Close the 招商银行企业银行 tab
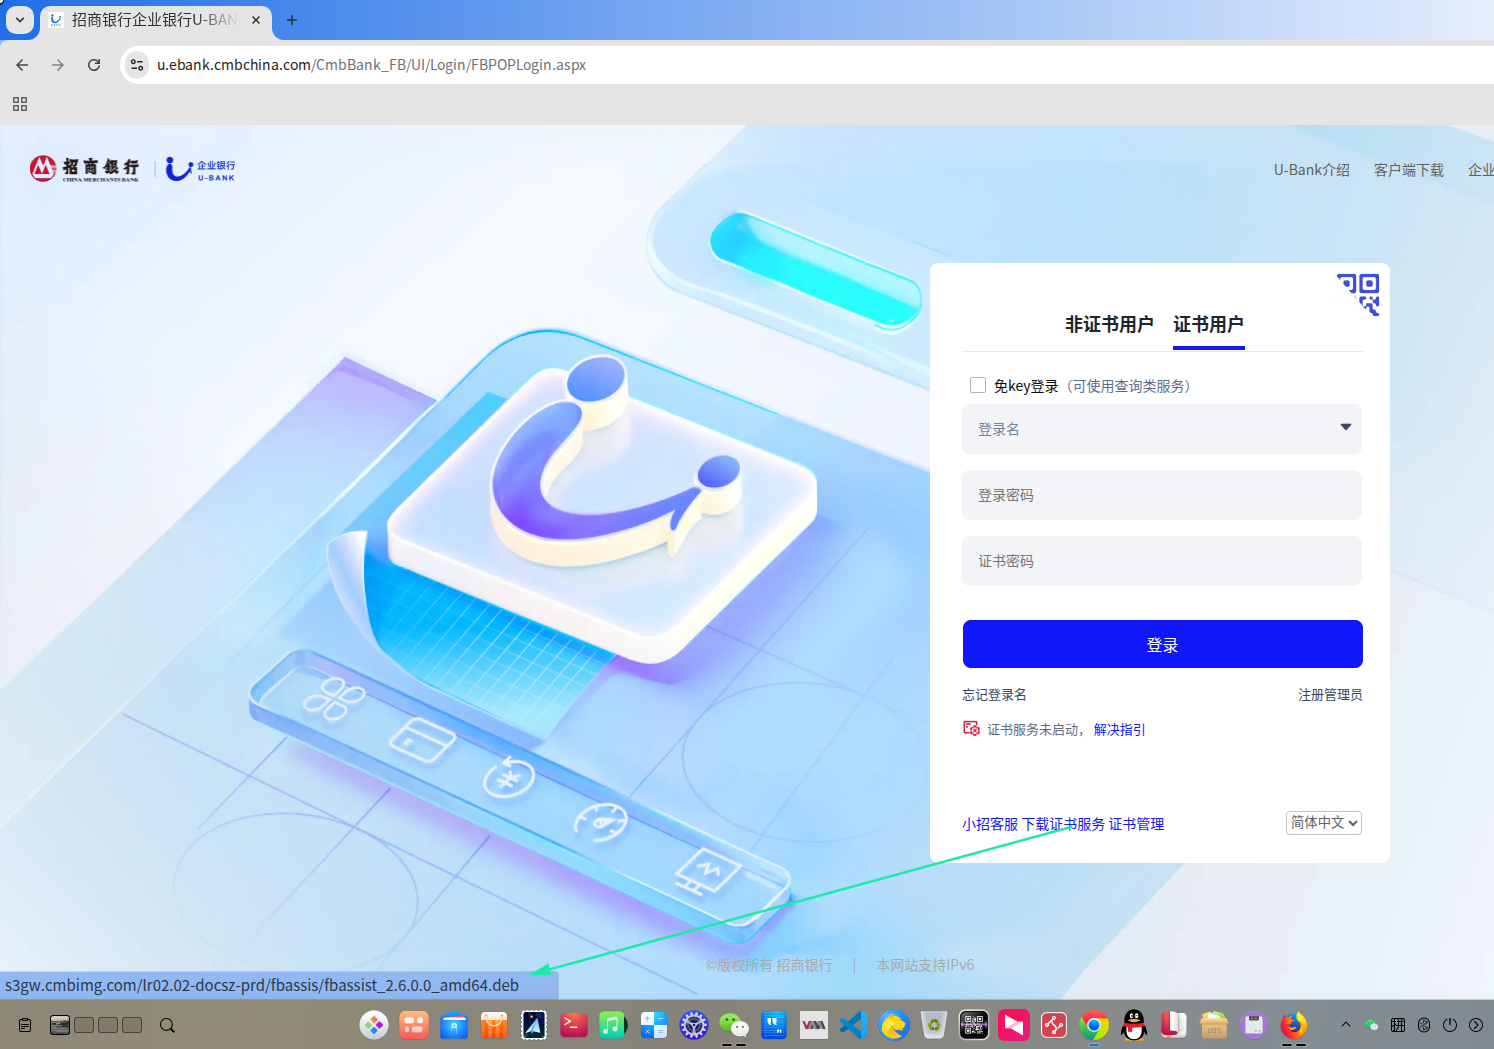 (x=256, y=20)
